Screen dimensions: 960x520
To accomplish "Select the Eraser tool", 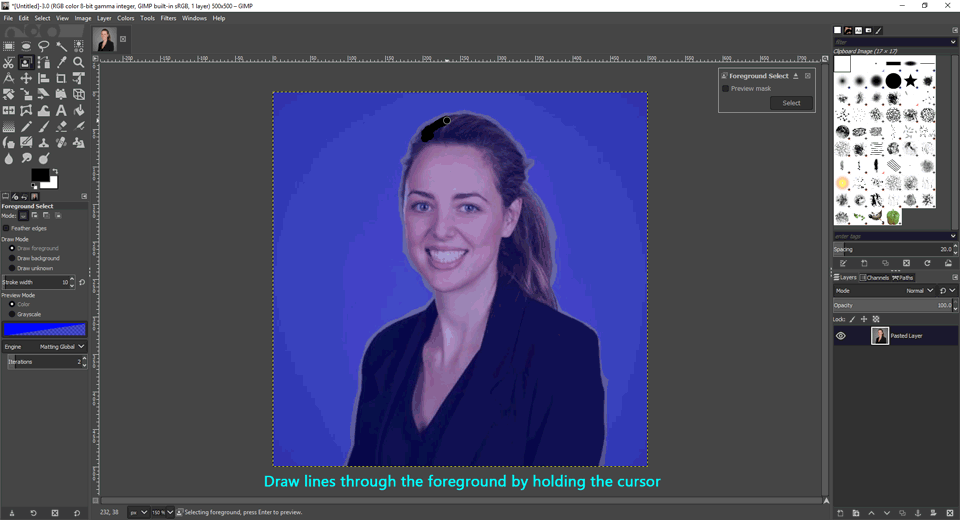I will 61,127.
